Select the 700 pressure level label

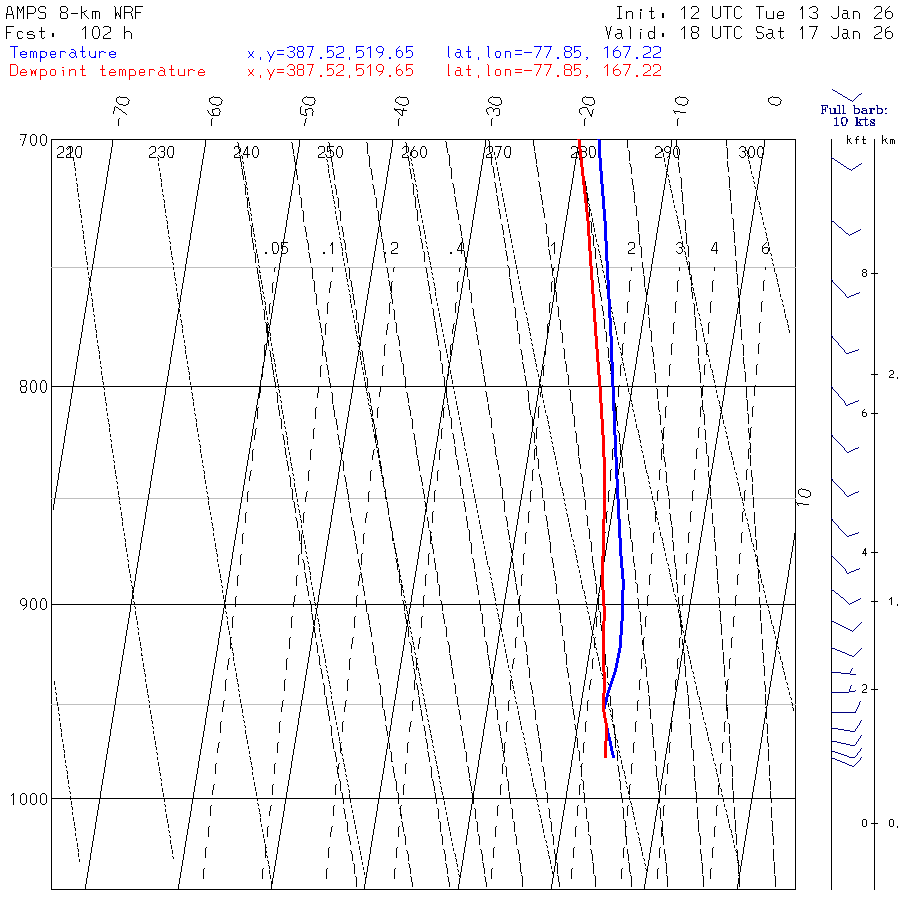coord(33,141)
